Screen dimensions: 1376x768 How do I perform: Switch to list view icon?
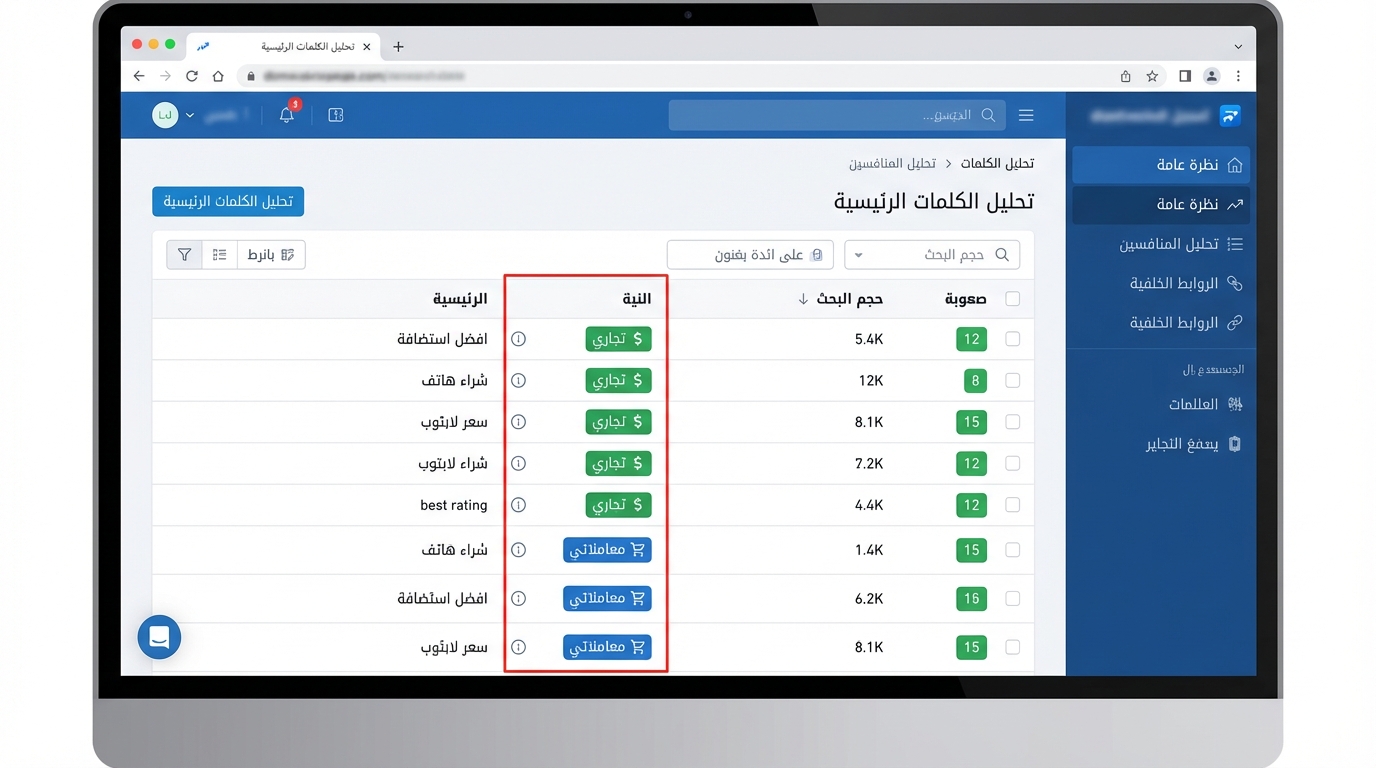click(x=220, y=255)
